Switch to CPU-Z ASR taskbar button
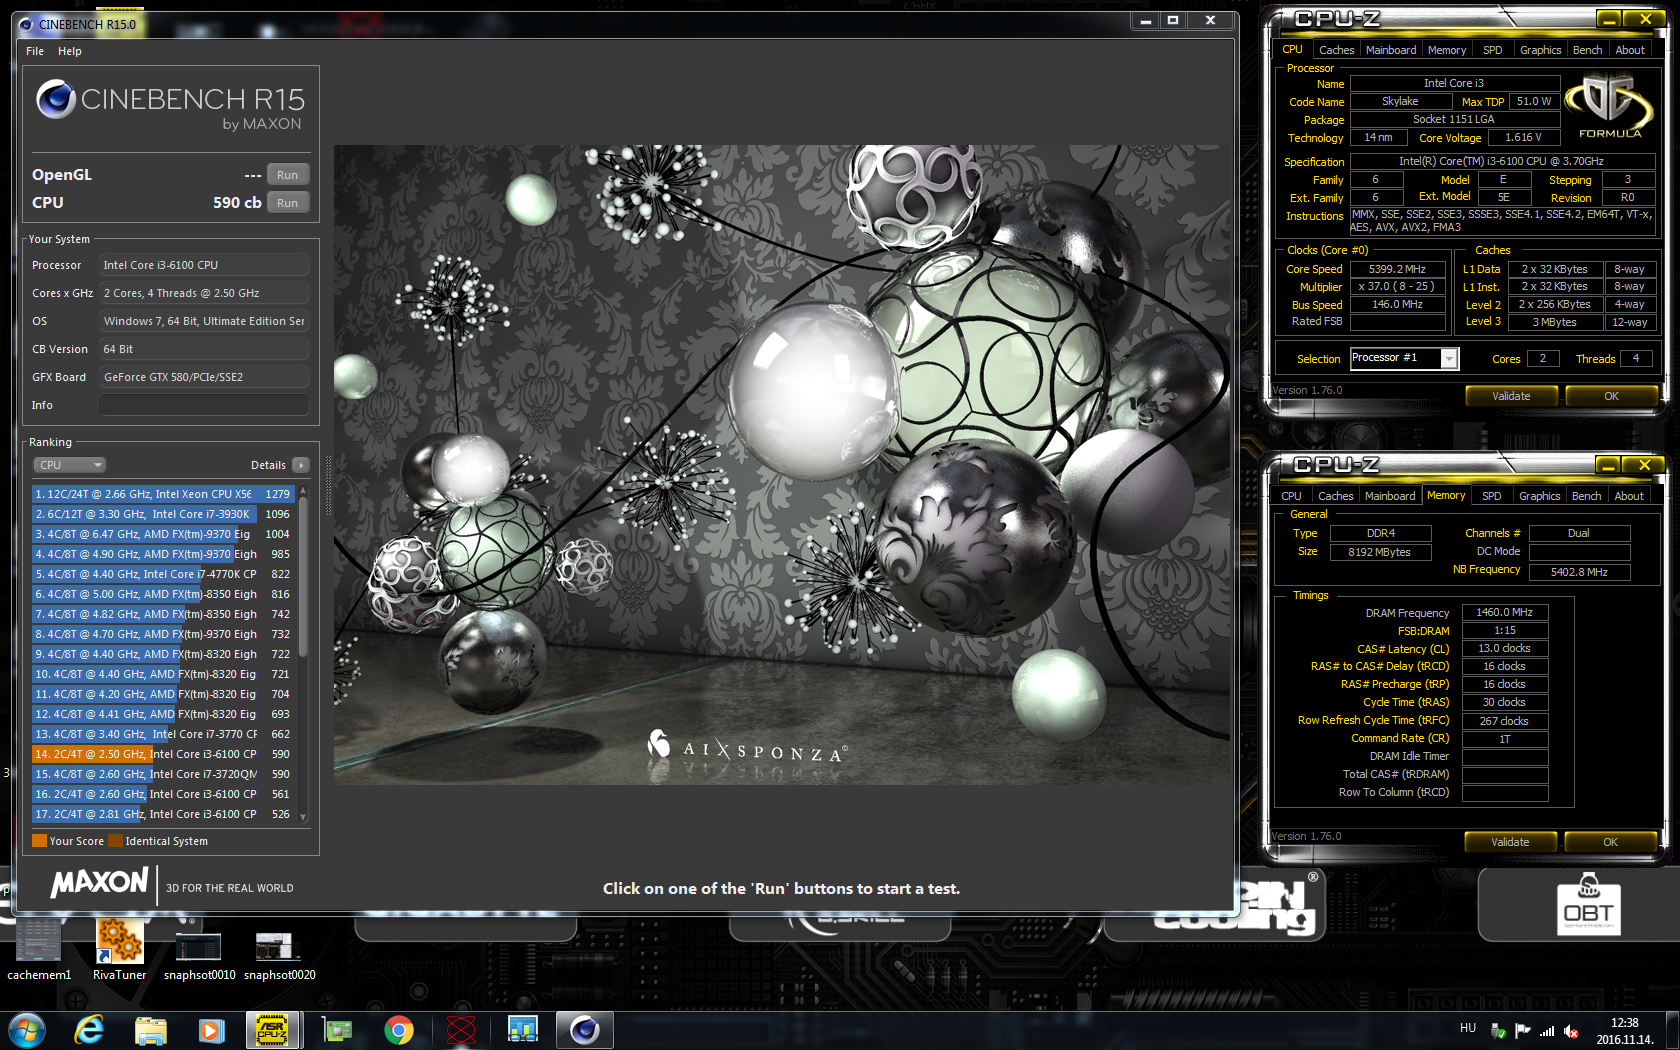 [x=273, y=1029]
